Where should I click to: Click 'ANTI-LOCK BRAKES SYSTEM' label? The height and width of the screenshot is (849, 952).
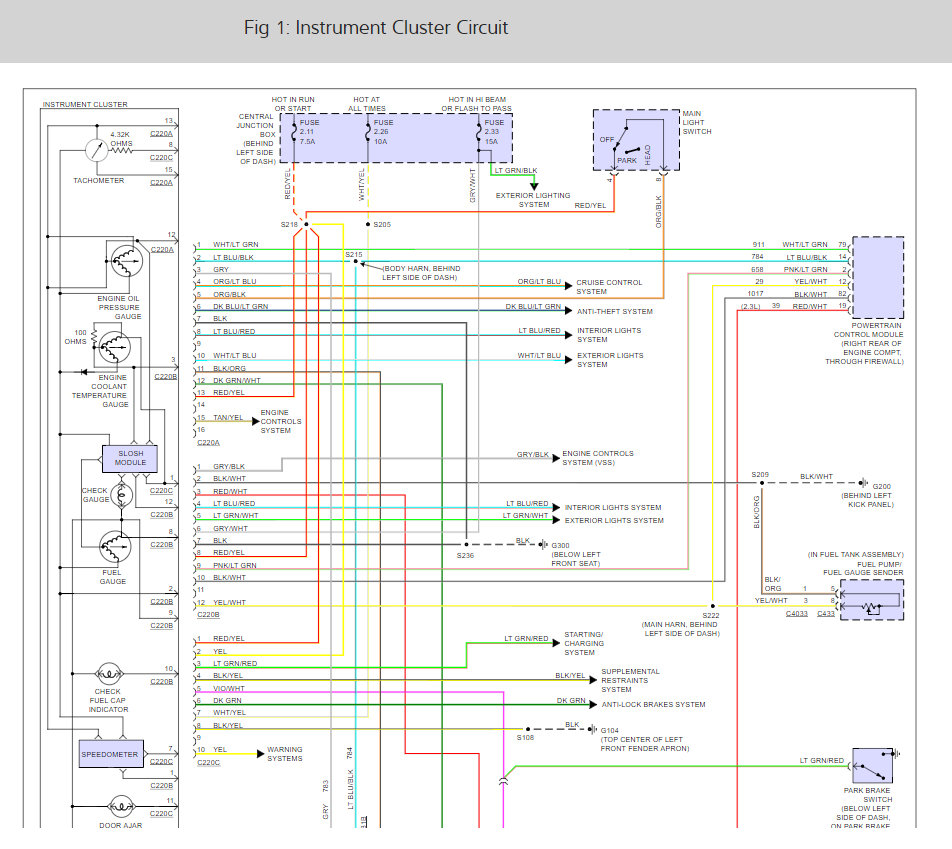point(653,704)
